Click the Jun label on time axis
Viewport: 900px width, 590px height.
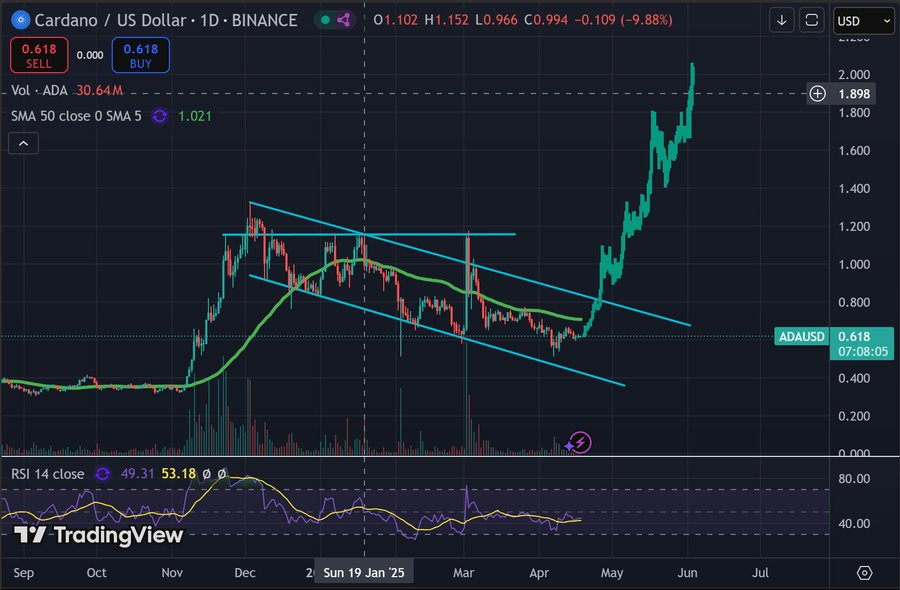687,573
